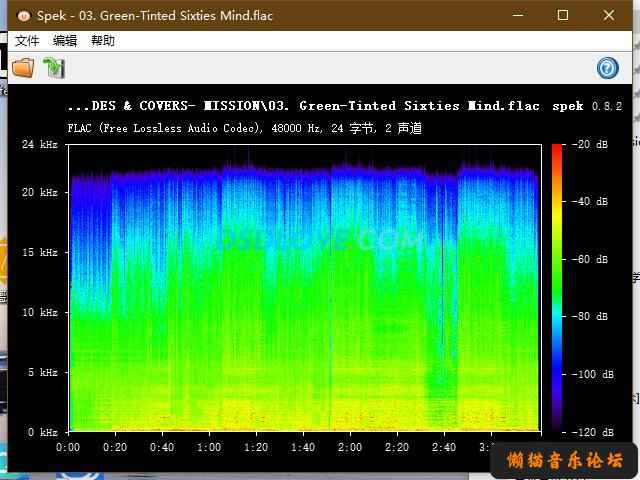Click the Spek window title text
This screenshot has height=480, width=640.
coord(155,16)
